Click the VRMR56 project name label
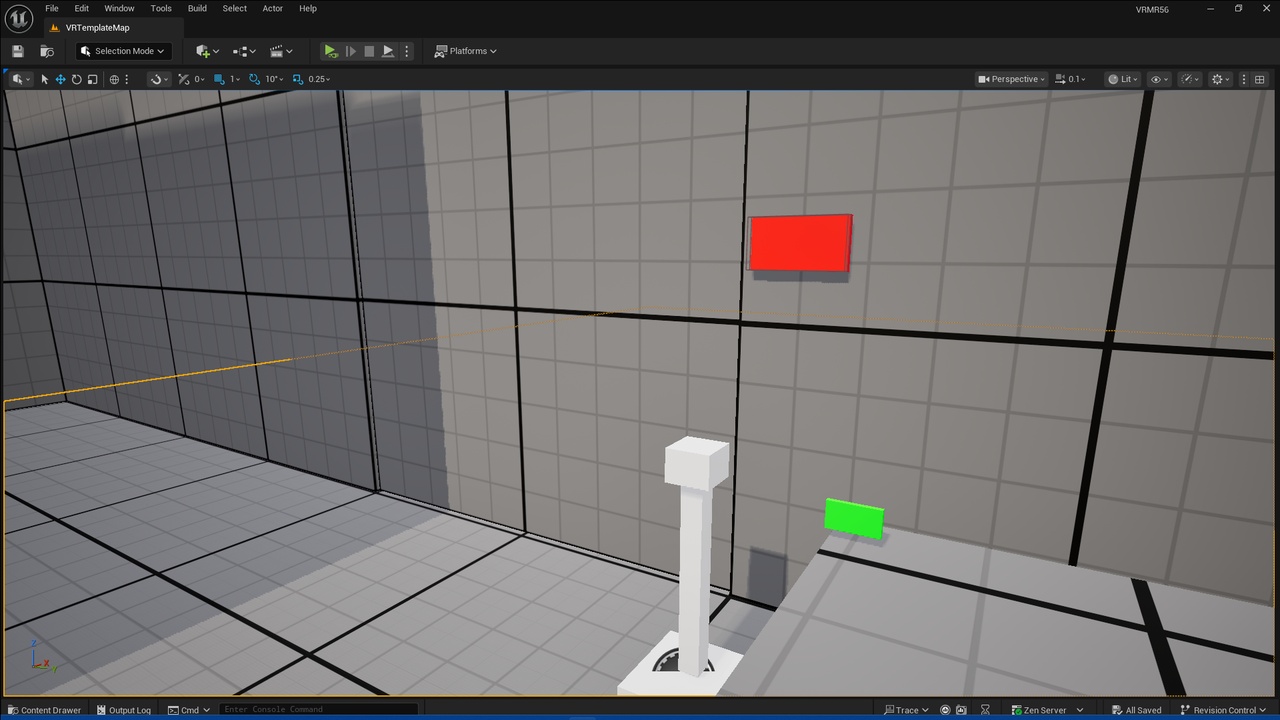The width and height of the screenshot is (1280, 720). [1152, 9]
